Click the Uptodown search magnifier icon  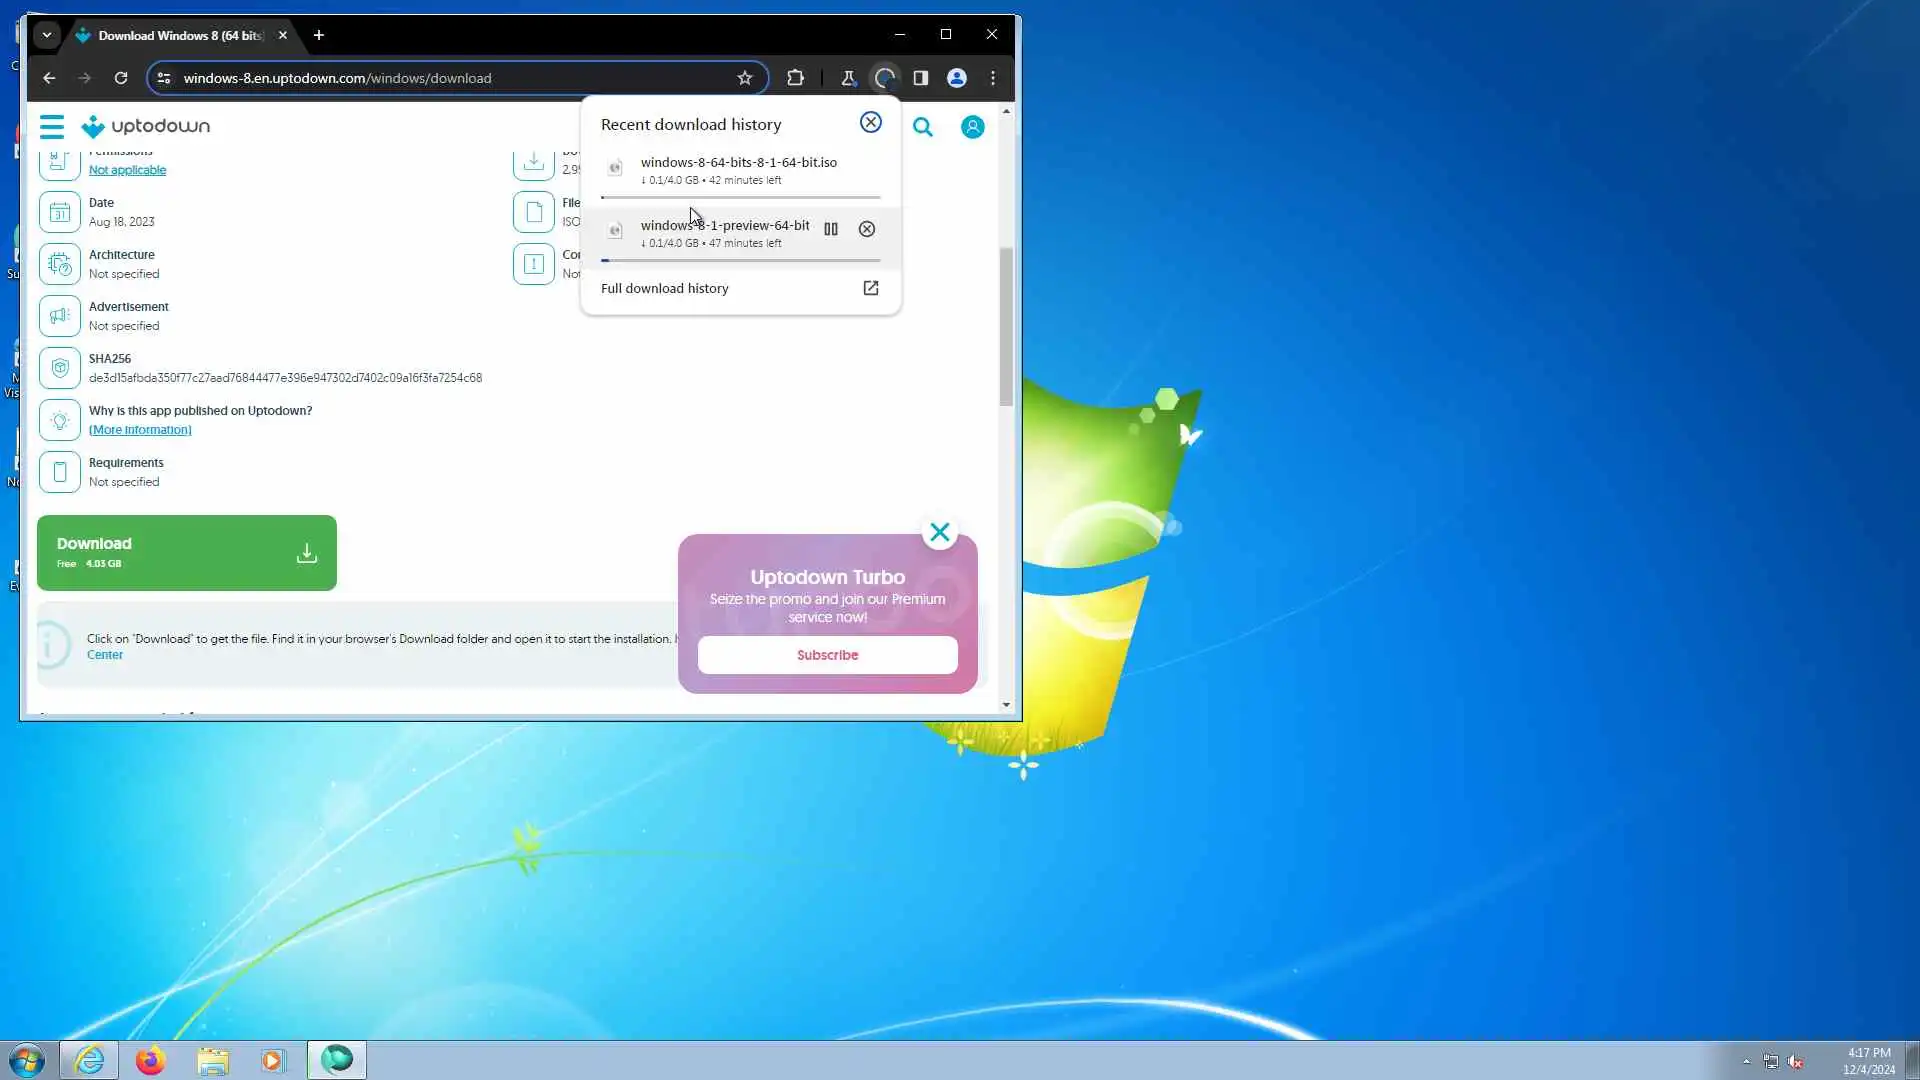tap(923, 127)
